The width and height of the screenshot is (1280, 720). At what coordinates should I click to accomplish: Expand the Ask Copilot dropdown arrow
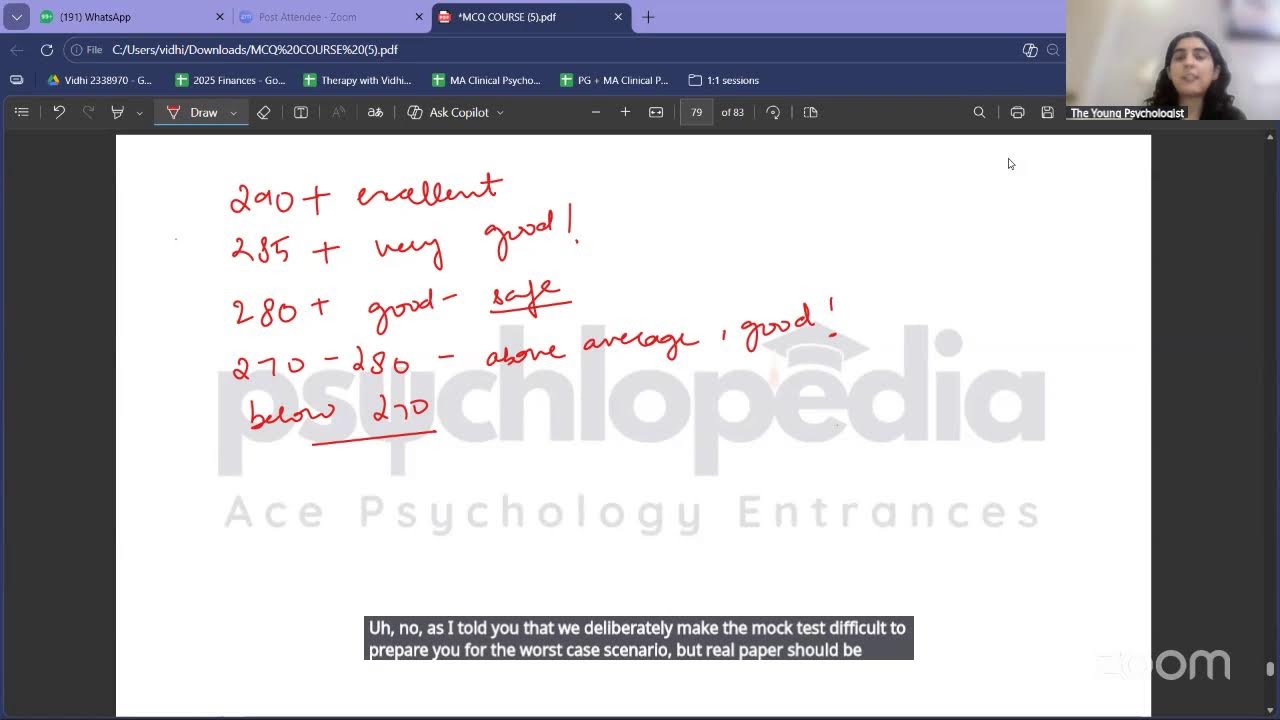pyautogui.click(x=500, y=113)
